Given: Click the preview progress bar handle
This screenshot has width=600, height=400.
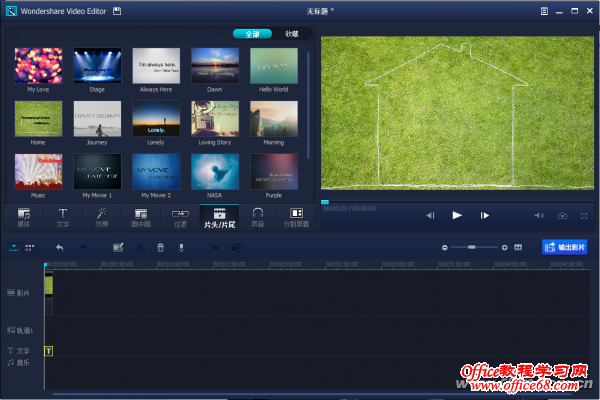Looking at the screenshot, I should [x=325, y=202].
